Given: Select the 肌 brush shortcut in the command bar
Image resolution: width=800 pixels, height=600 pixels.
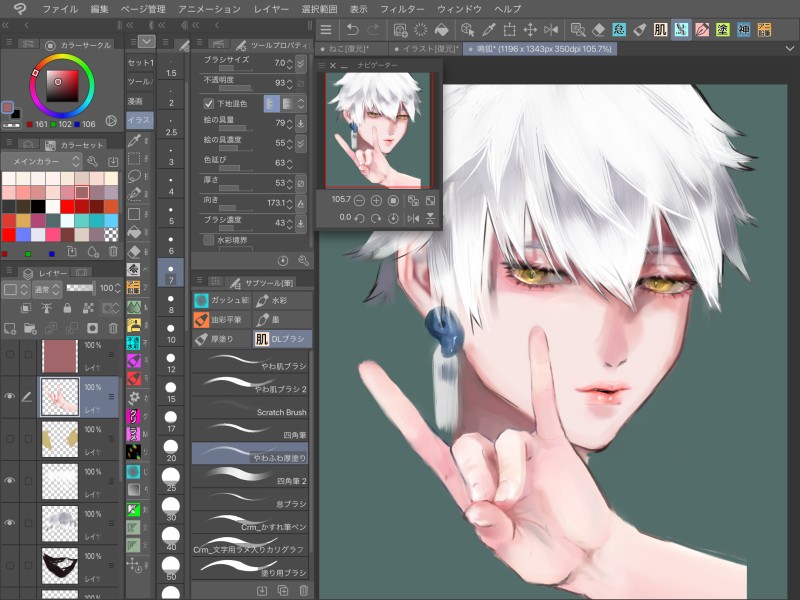Looking at the screenshot, I should [x=660, y=30].
